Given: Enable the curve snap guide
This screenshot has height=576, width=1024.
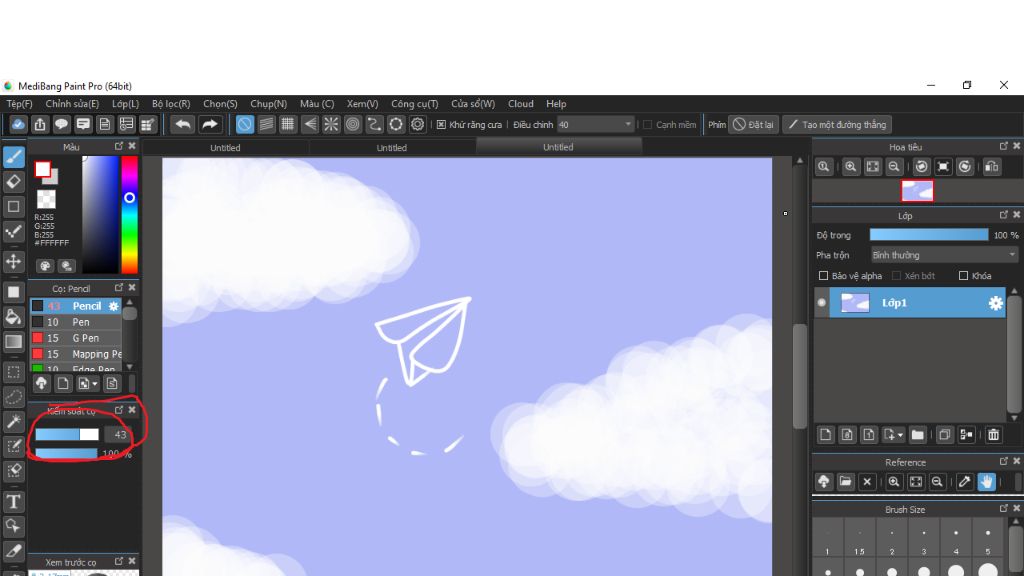Looking at the screenshot, I should click(x=374, y=124).
